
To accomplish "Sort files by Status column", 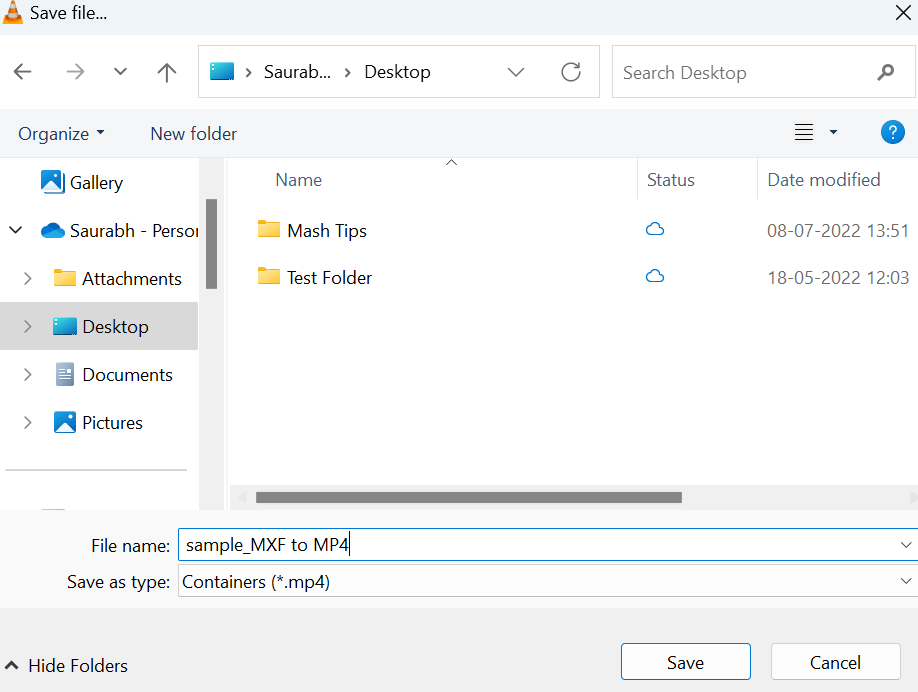I will 670,180.
